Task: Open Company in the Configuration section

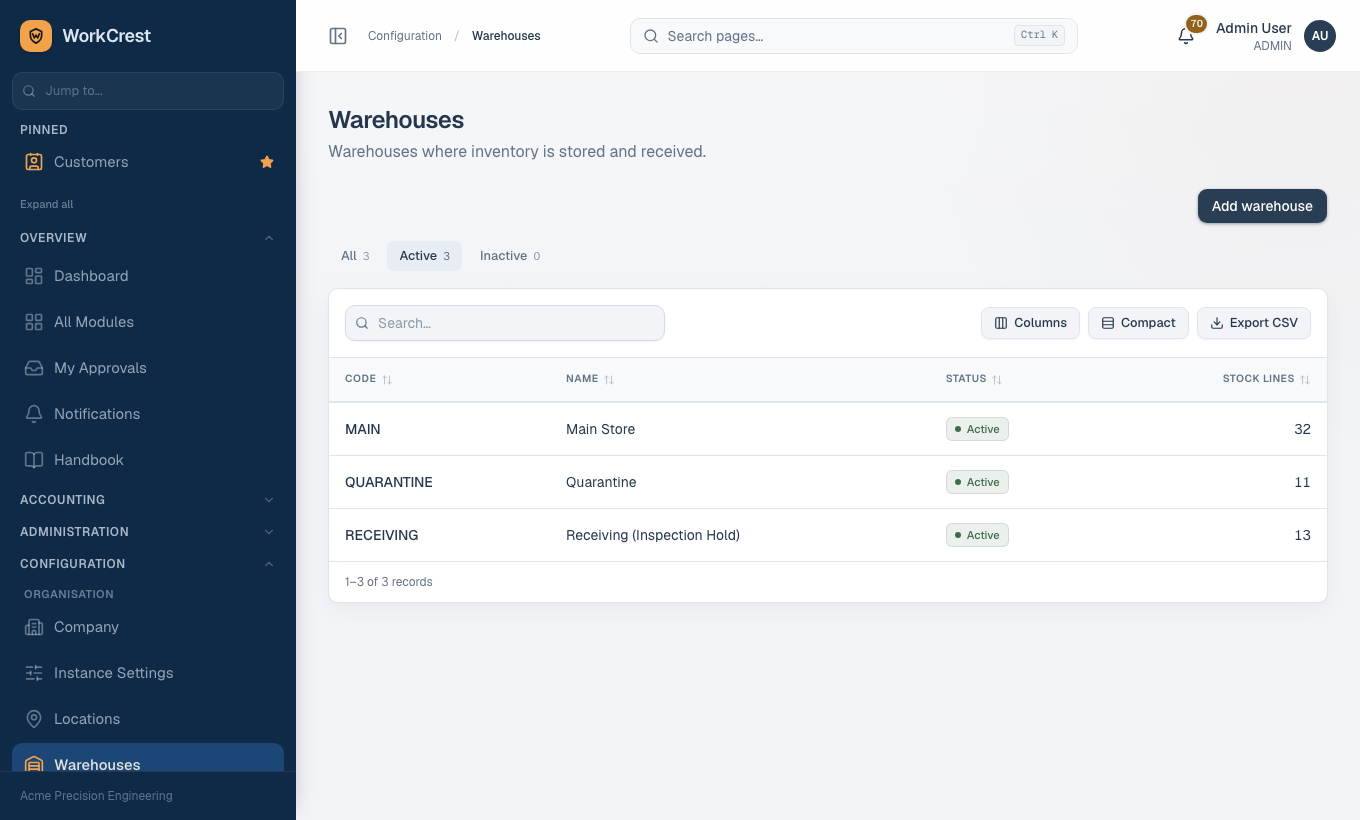Action: pos(148,627)
